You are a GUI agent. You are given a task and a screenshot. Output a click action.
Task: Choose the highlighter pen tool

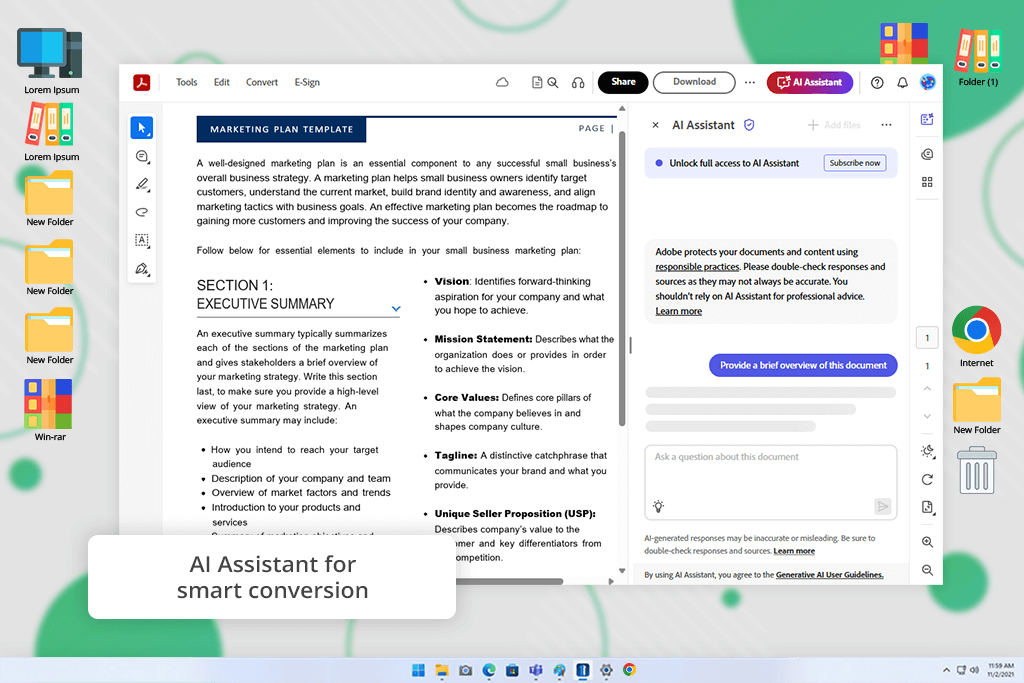[142, 184]
